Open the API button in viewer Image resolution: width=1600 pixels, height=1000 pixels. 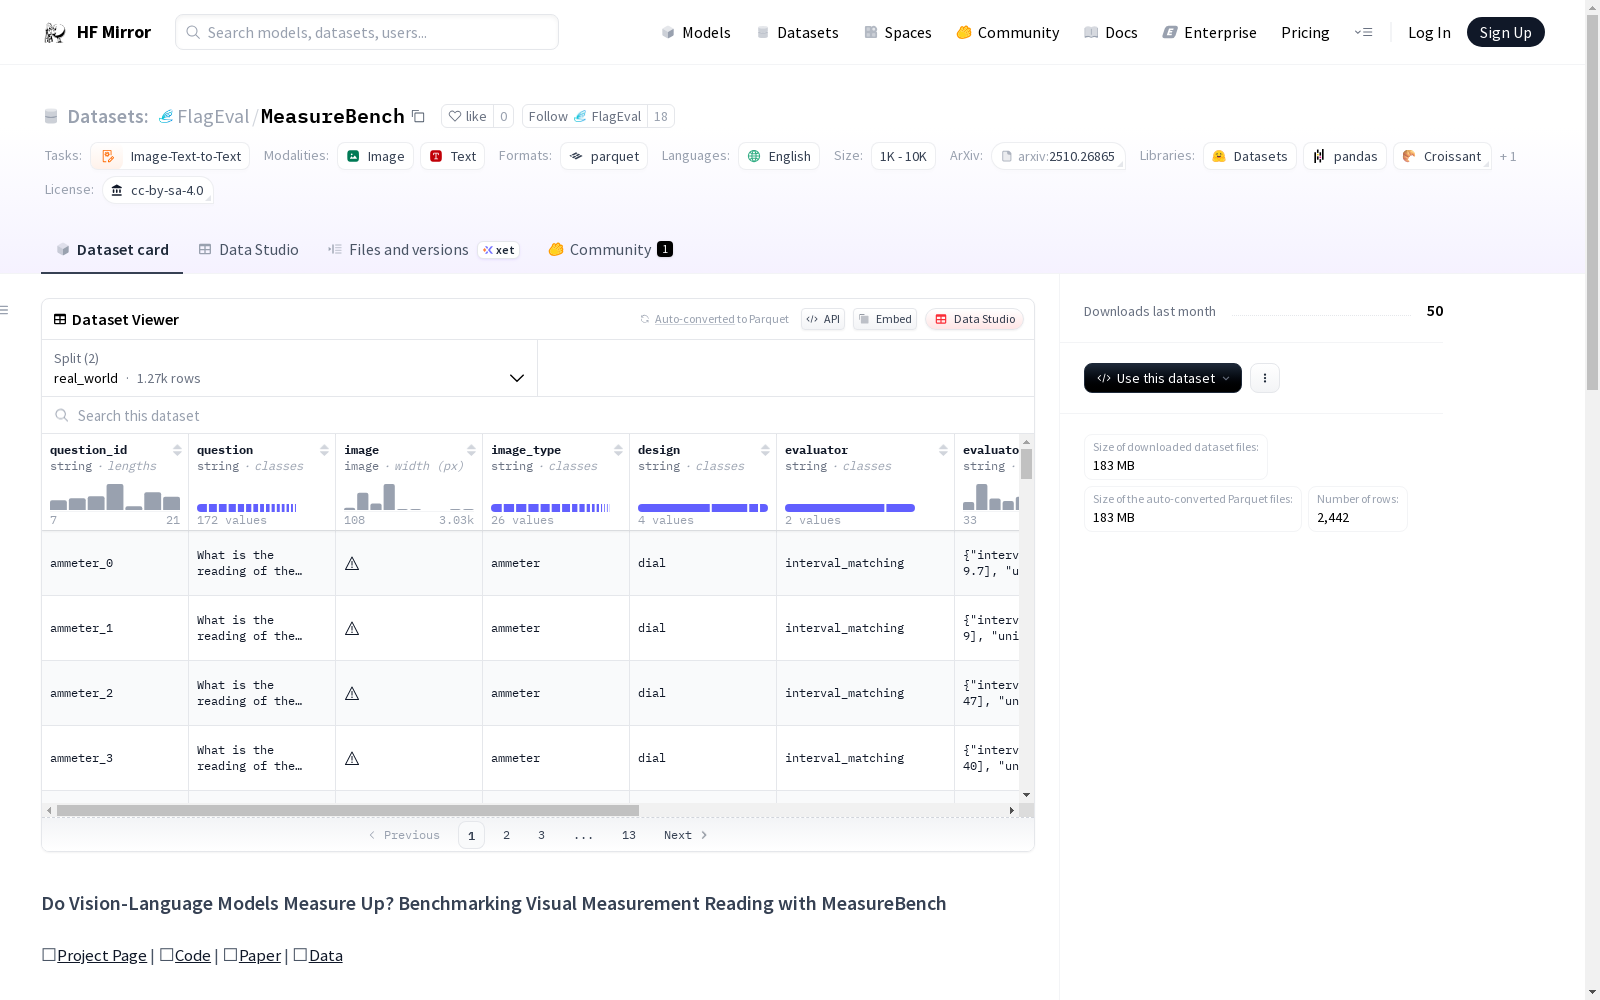[x=823, y=319]
